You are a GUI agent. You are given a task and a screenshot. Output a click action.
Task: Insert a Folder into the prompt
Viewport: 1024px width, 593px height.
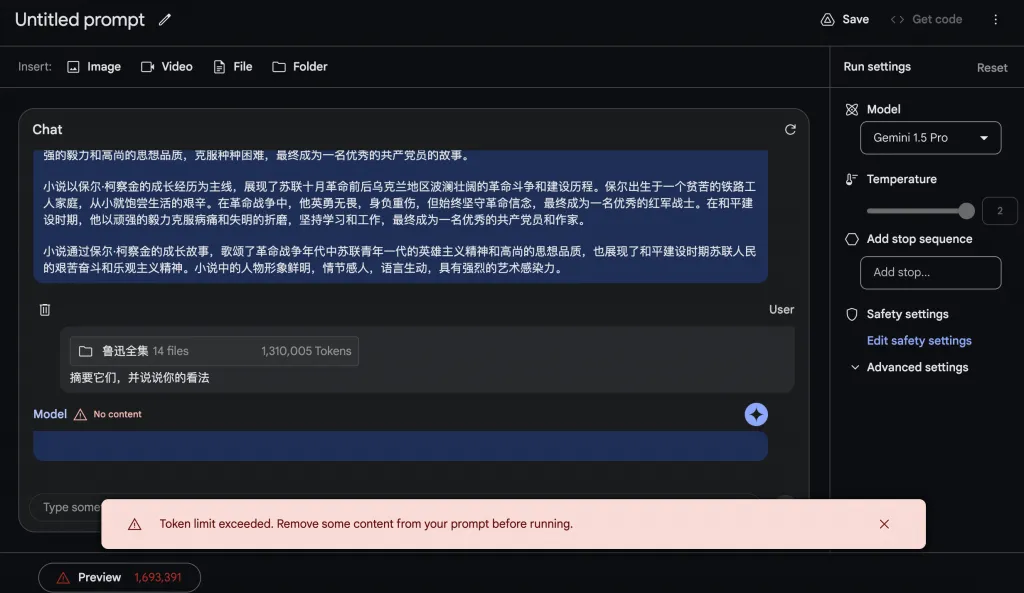tap(300, 67)
